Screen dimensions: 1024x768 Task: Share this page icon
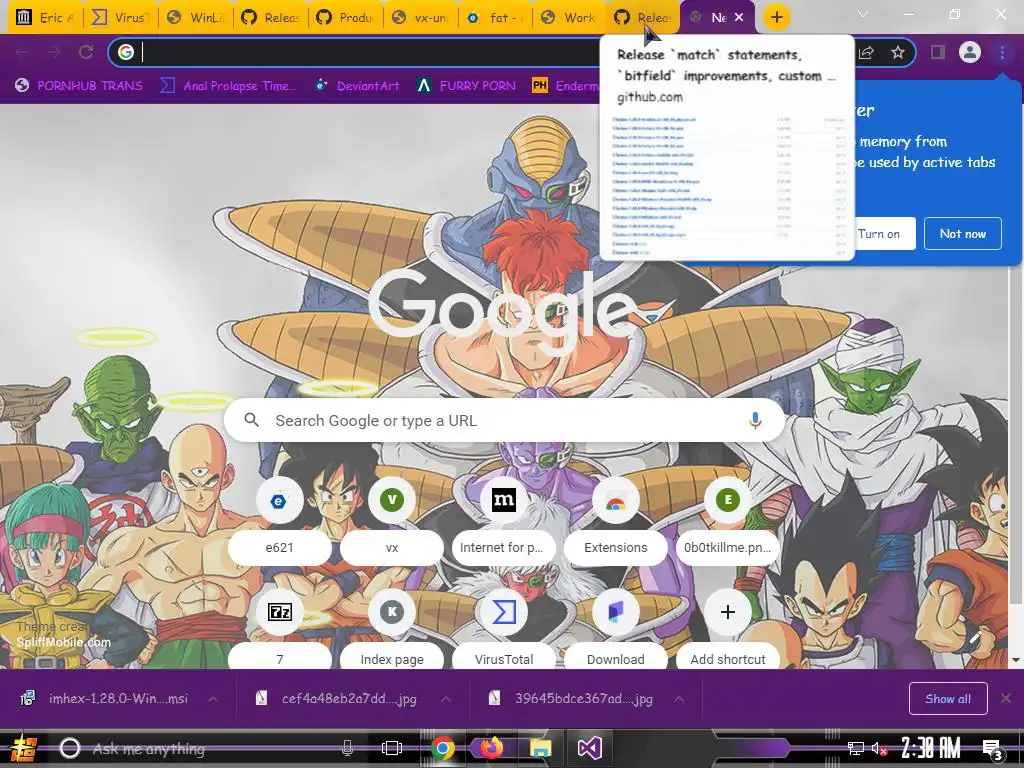click(867, 52)
